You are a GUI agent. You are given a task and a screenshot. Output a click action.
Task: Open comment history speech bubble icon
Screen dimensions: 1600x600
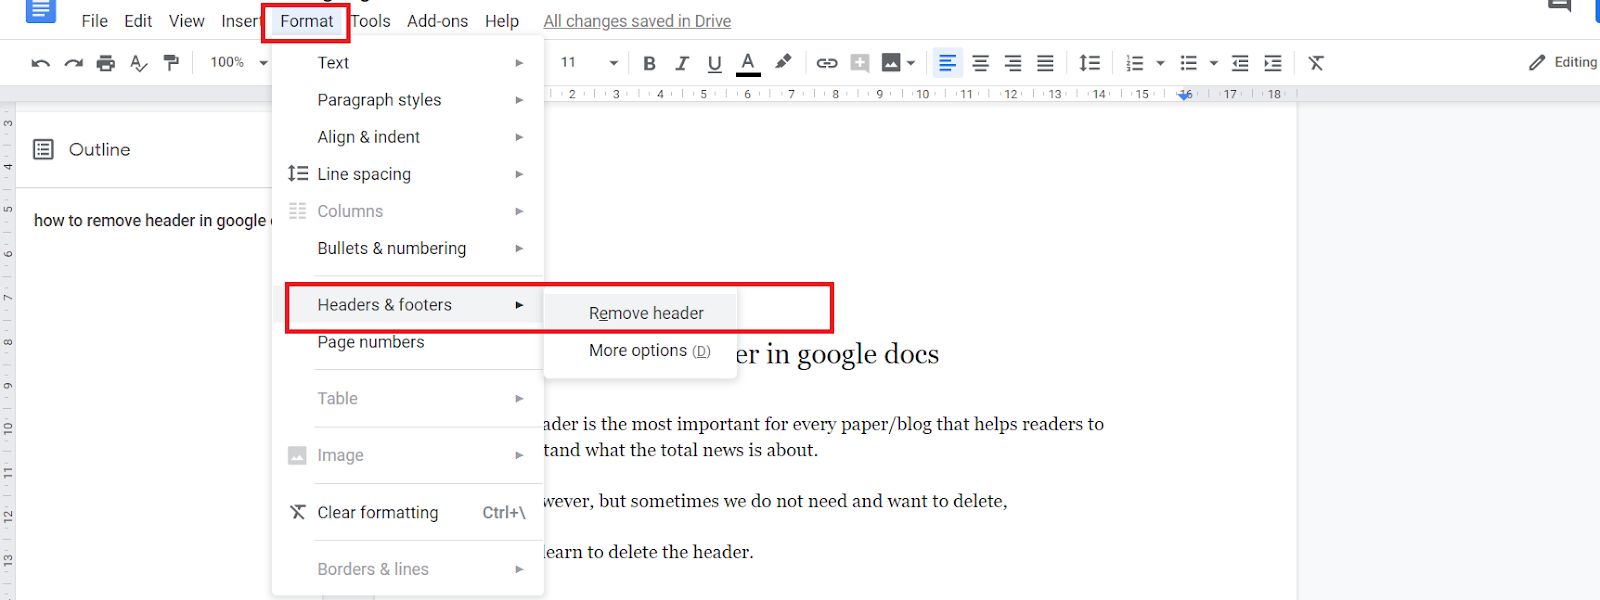click(x=1560, y=6)
